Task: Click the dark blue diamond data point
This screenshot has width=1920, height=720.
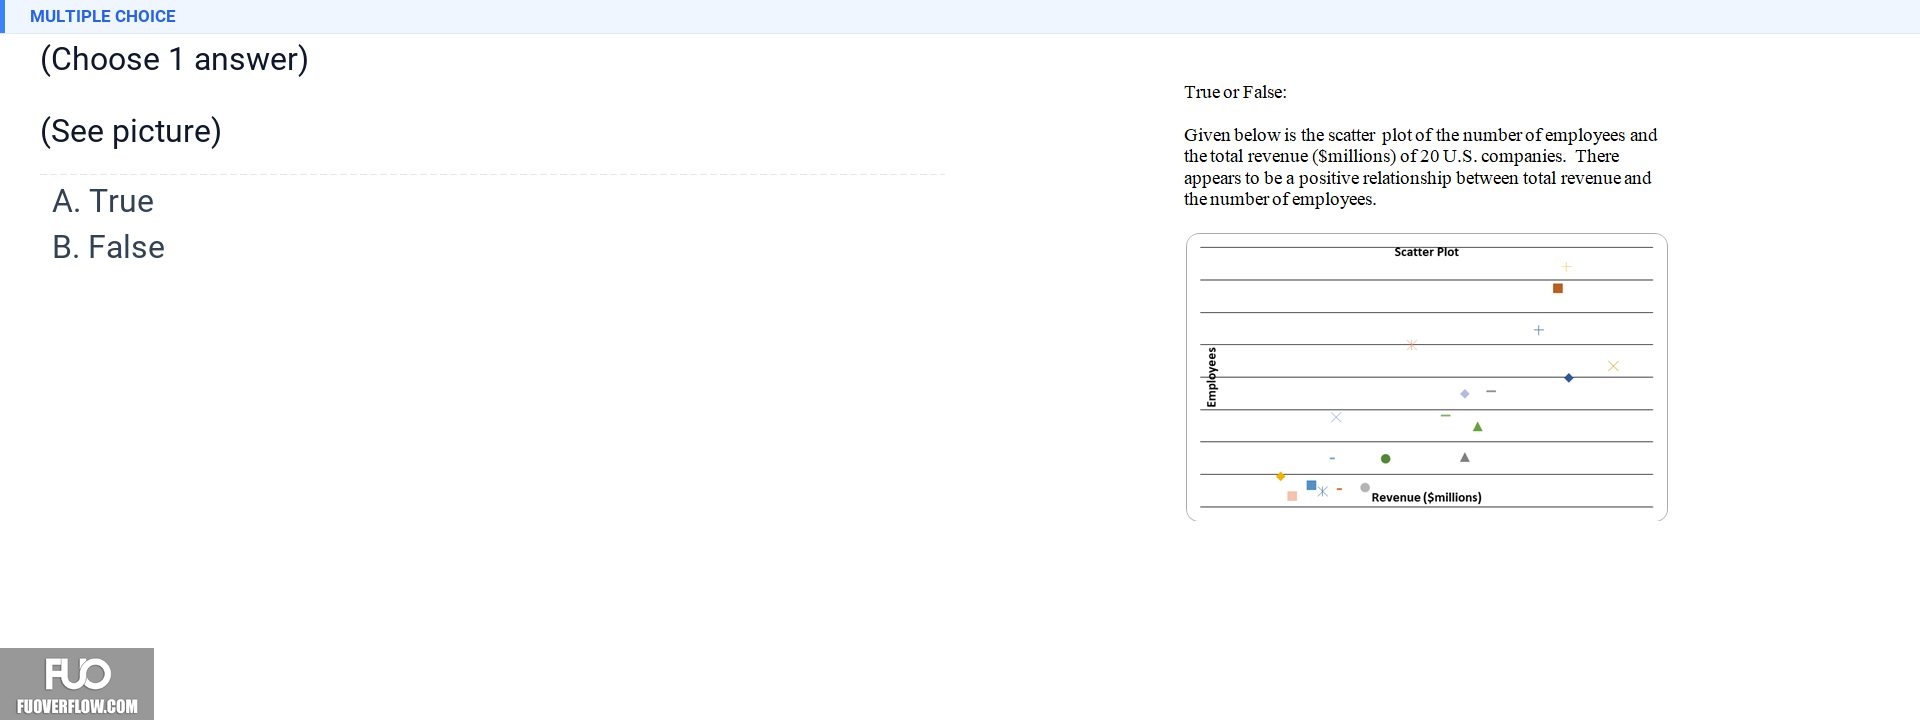Action: click(1568, 377)
